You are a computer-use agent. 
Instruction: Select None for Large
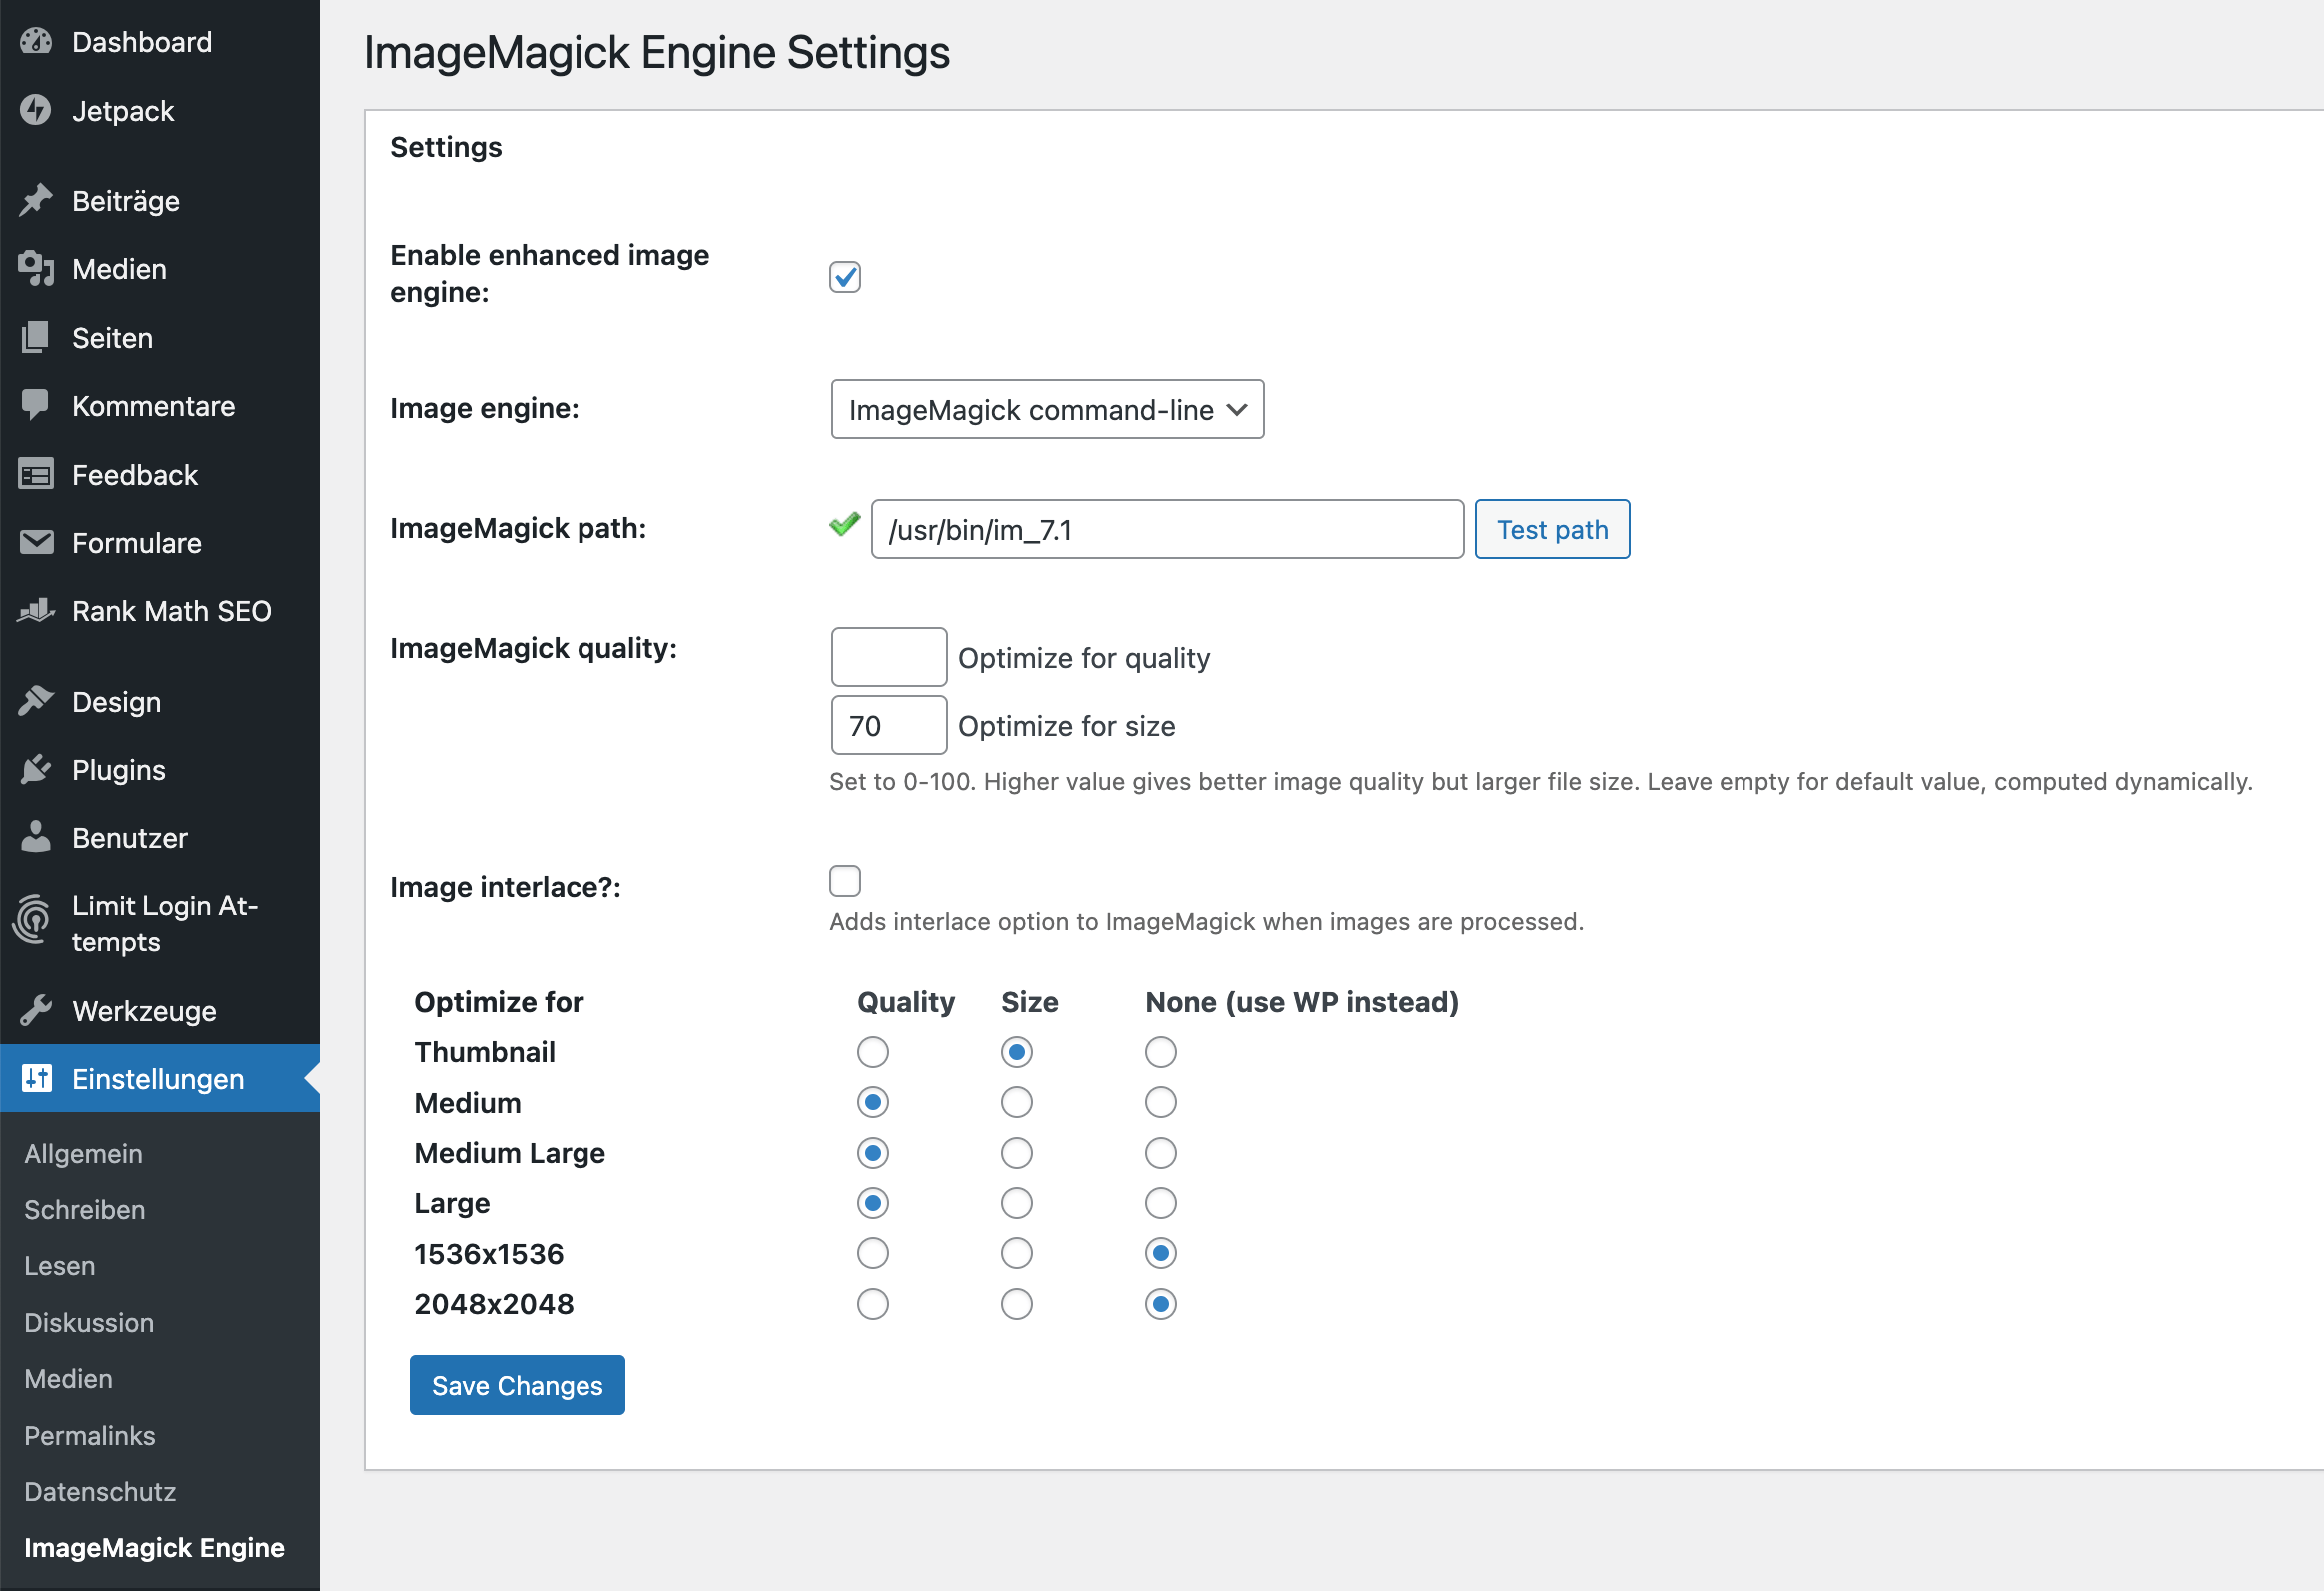(x=1161, y=1203)
